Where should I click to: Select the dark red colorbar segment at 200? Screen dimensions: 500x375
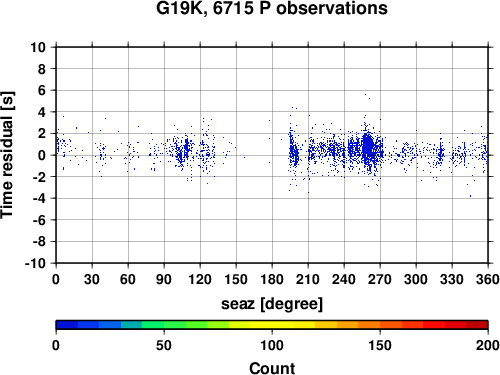point(477,325)
